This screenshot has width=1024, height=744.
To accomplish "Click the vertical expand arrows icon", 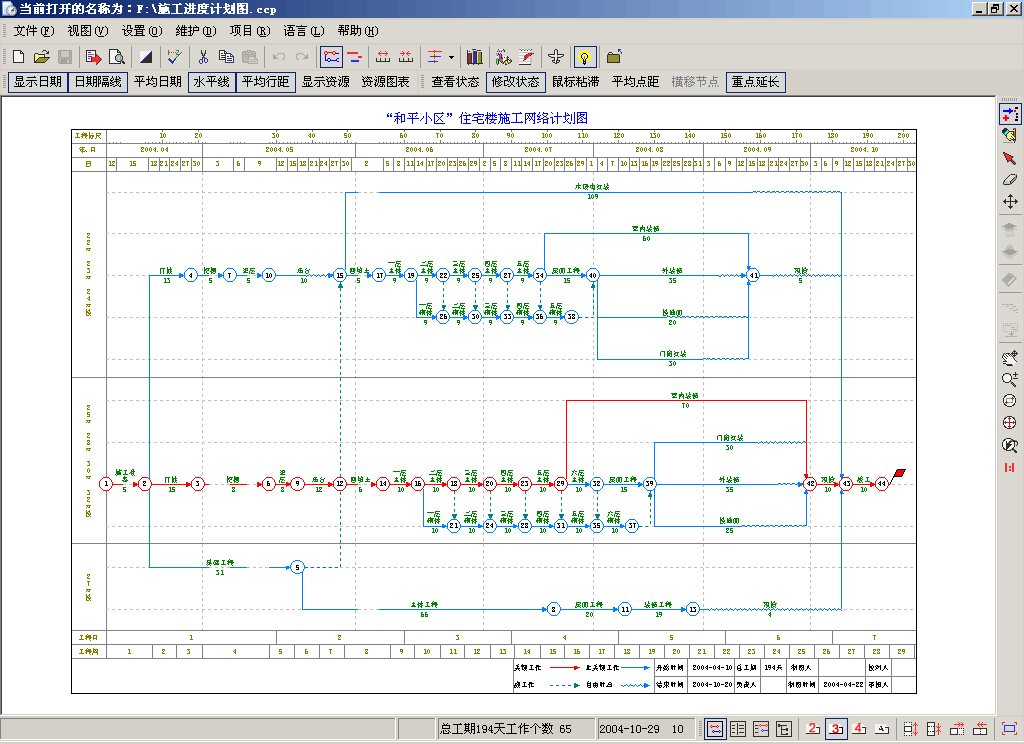I will [x=911, y=728].
